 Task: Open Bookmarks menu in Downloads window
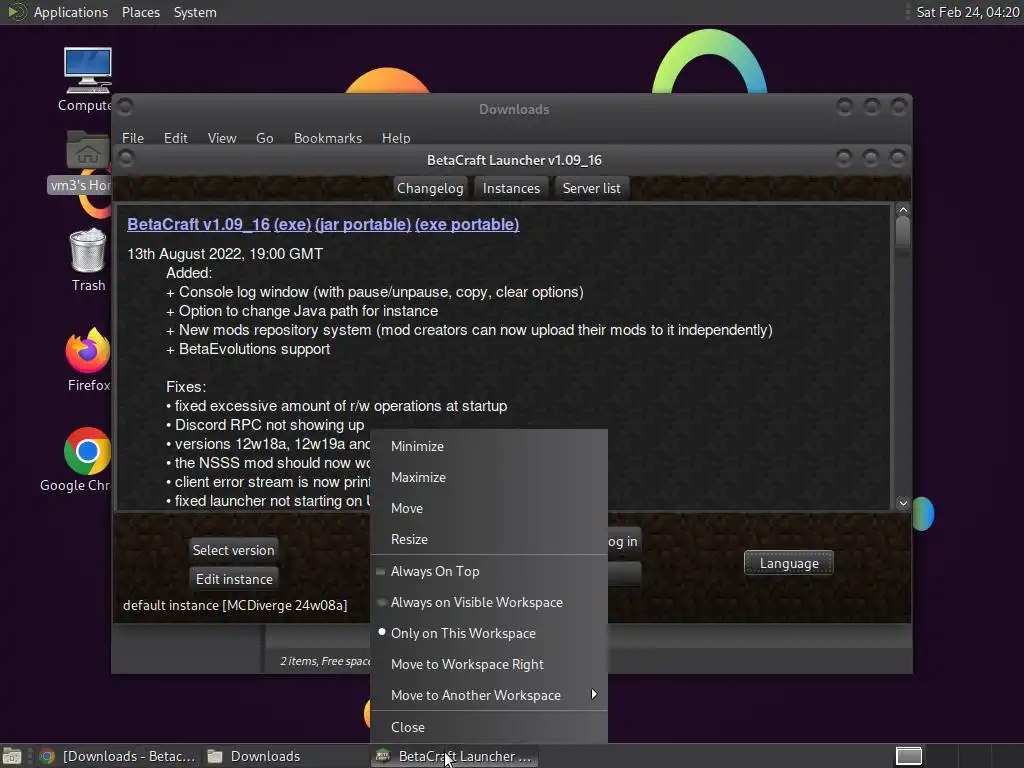click(x=327, y=138)
